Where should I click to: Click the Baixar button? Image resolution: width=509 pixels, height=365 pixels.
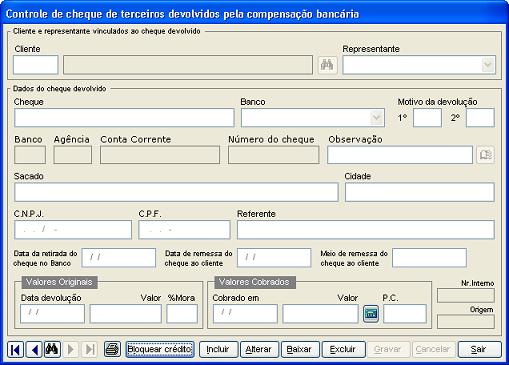300,349
